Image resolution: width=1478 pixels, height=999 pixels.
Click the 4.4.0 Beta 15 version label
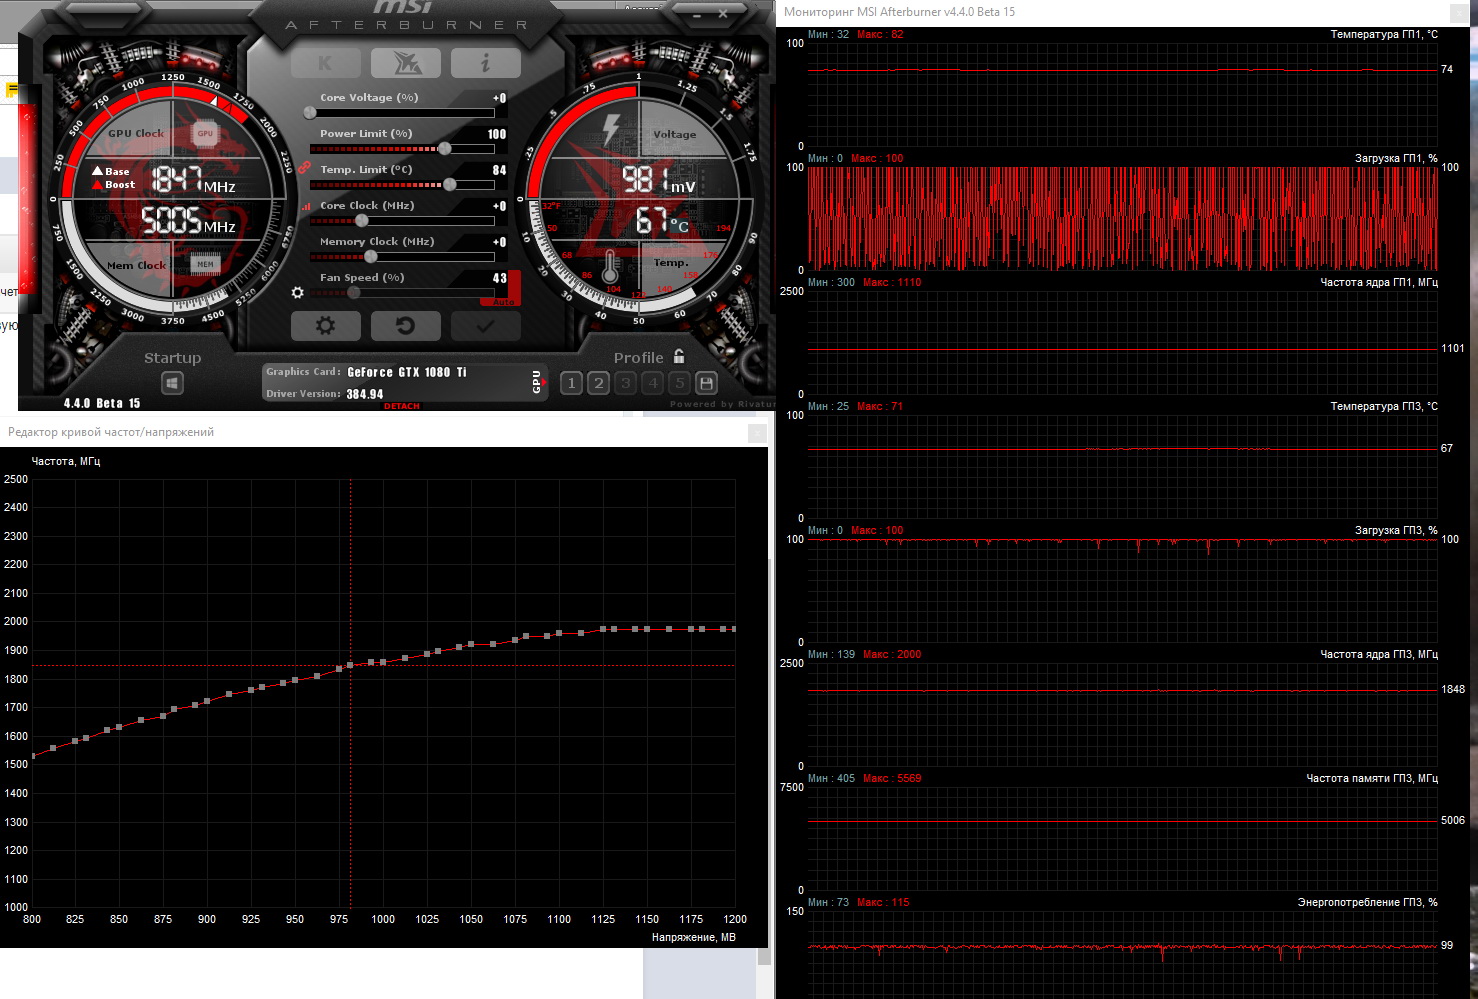102,403
